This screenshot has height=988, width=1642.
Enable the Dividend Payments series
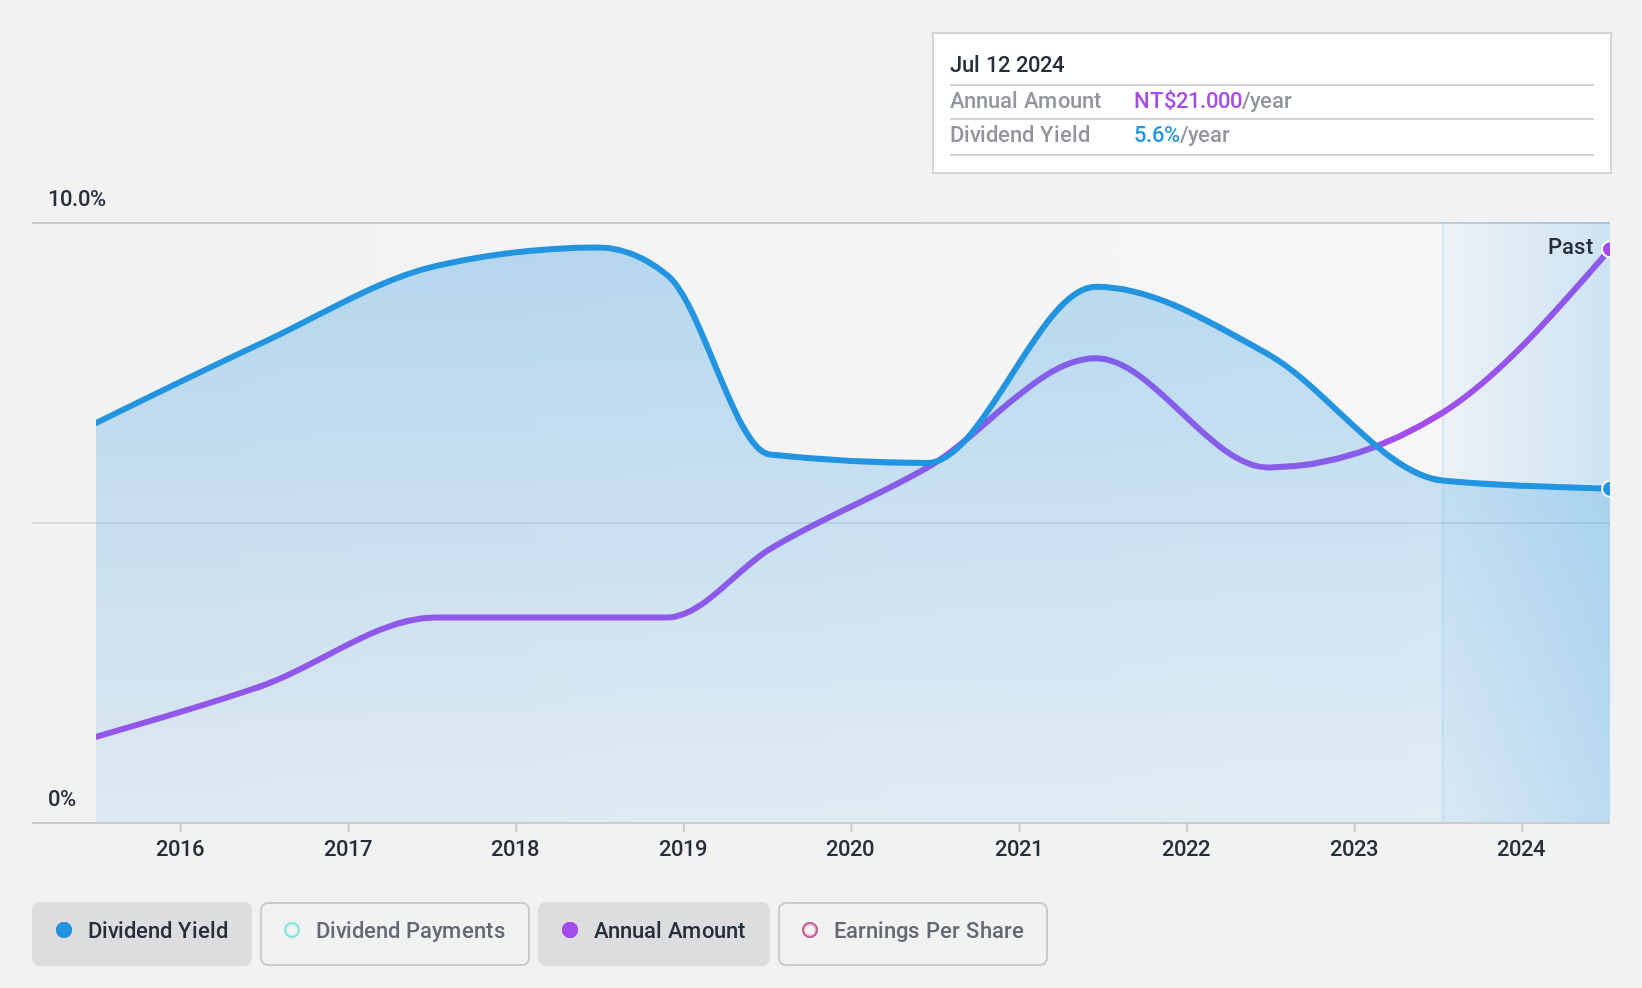pos(395,934)
